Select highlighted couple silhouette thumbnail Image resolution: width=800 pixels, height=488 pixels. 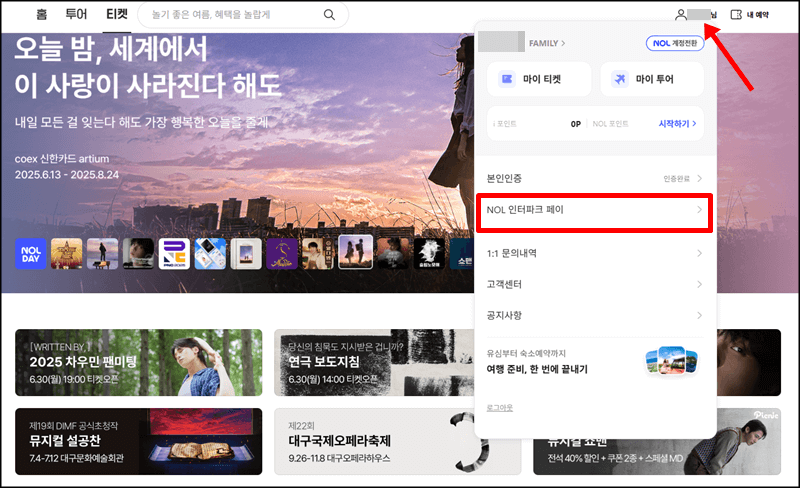pyautogui.click(x=356, y=252)
